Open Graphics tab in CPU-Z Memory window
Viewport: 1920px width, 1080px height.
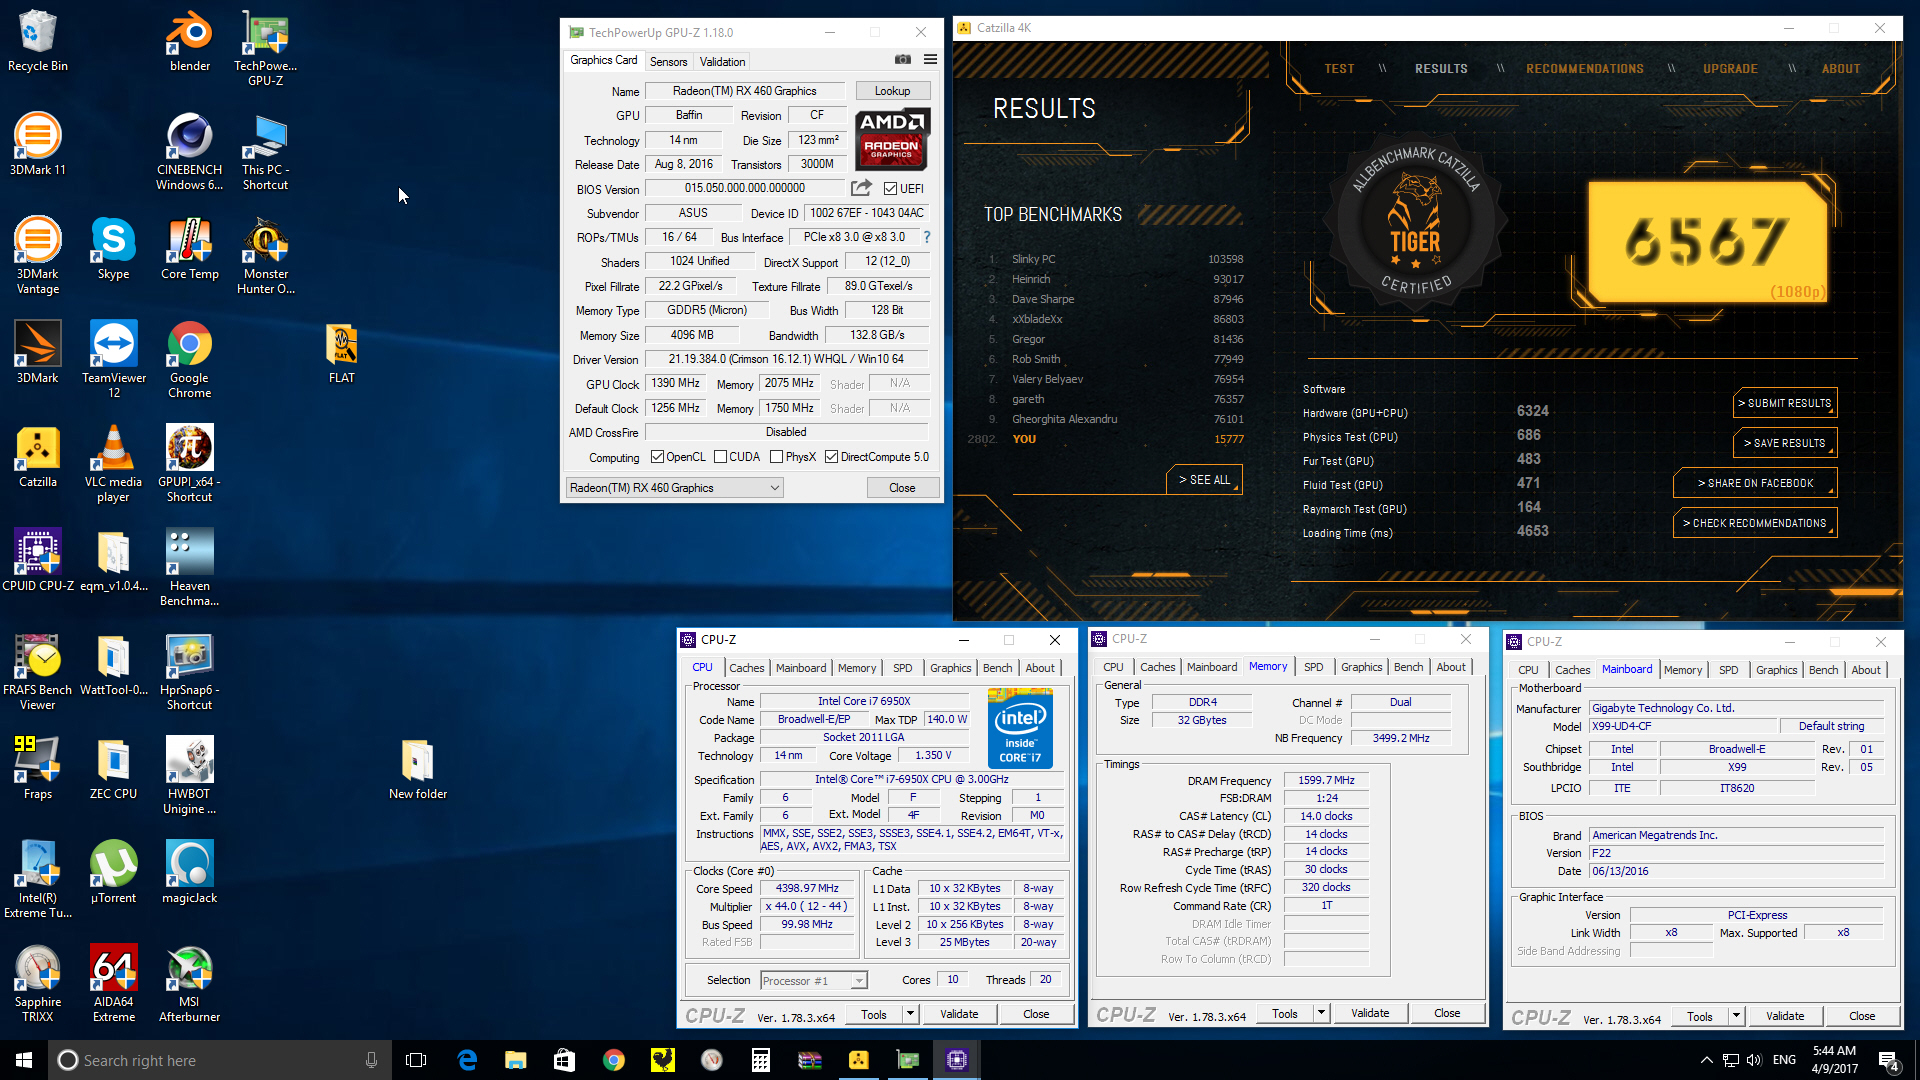tap(1361, 667)
